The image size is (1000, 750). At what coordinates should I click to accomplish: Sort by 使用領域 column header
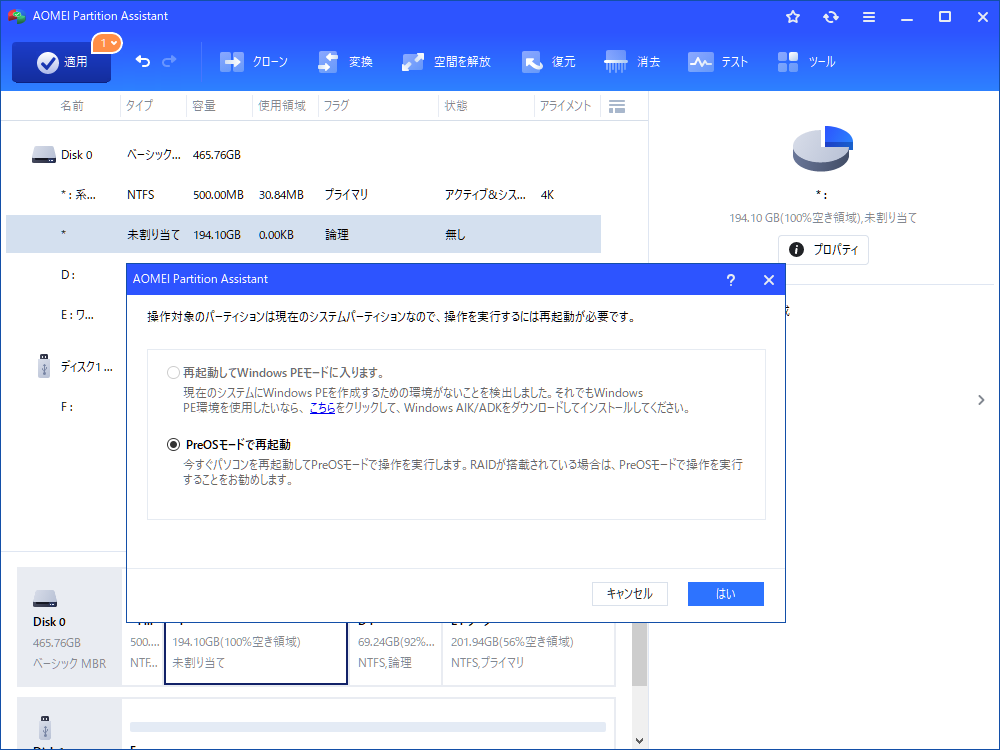click(x=282, y=106)
